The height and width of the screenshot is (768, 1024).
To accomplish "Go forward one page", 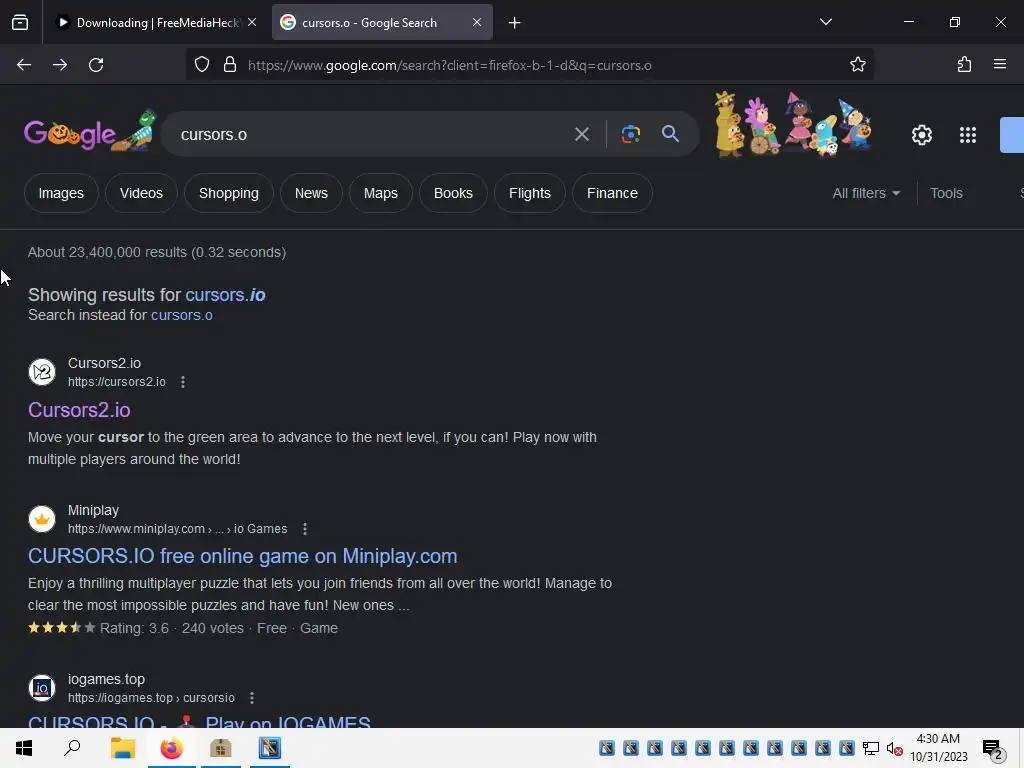I will coord(60,65).
